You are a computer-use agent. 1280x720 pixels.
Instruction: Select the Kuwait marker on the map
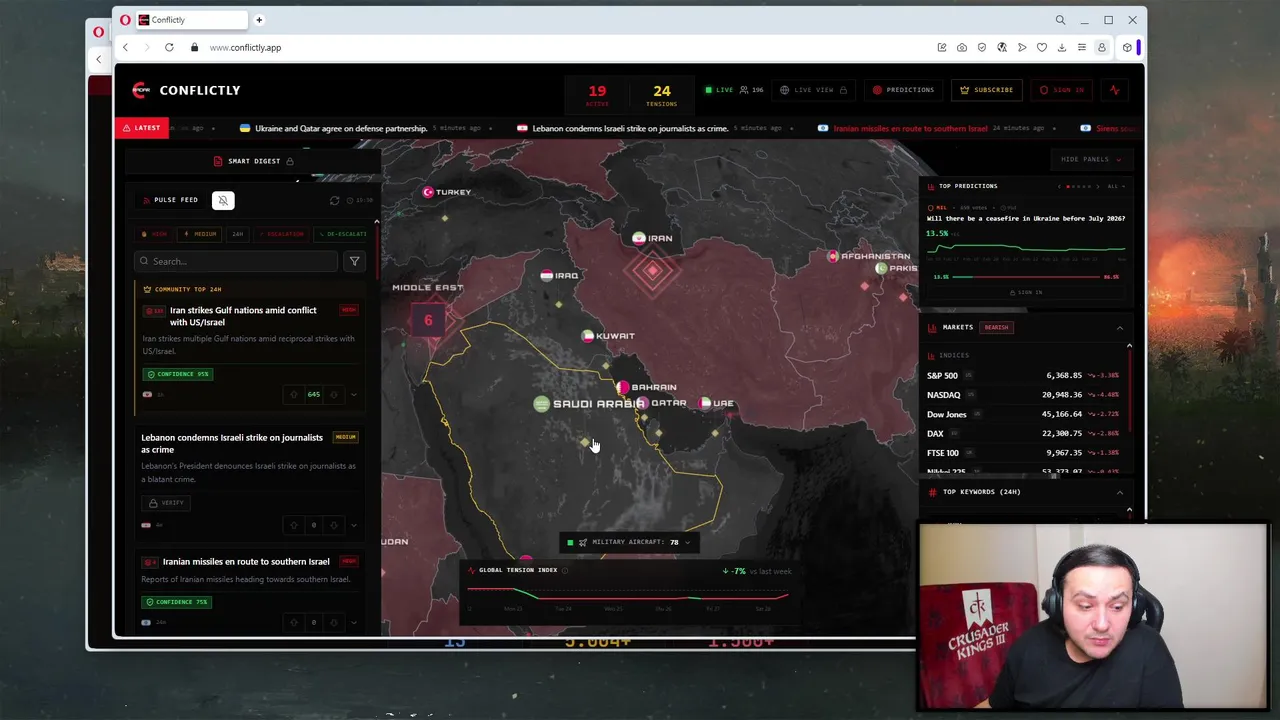[608, 336]
